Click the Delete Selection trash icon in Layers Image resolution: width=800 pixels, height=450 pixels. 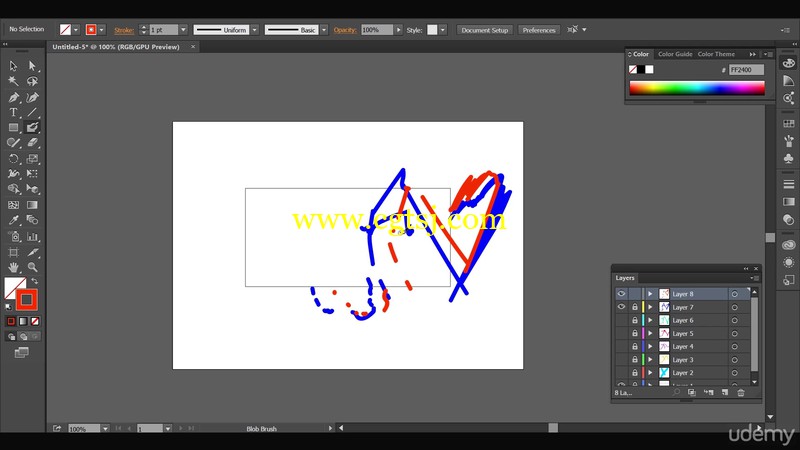coord(741,392)
